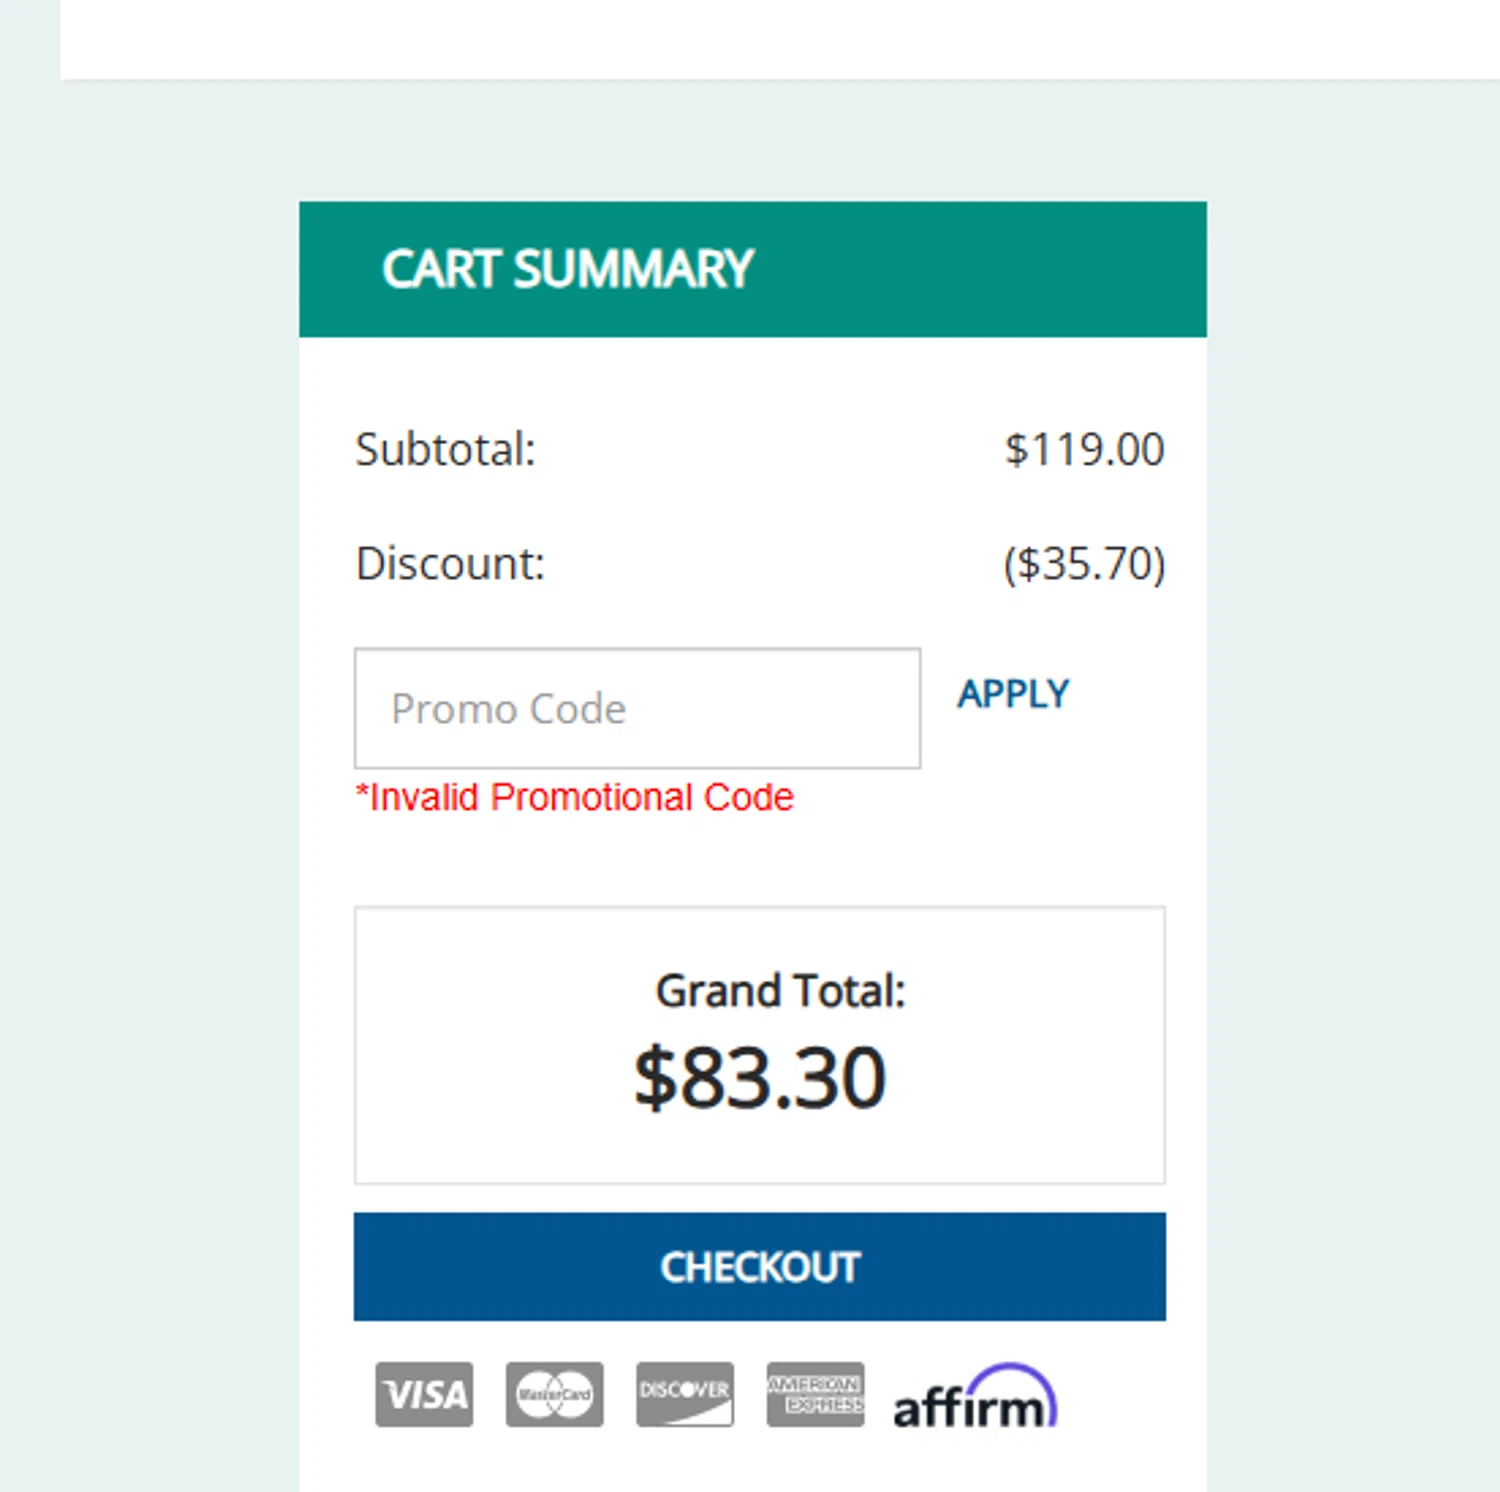
Task: Click the $83.30 grand total amount
Action: point(760,1078)
